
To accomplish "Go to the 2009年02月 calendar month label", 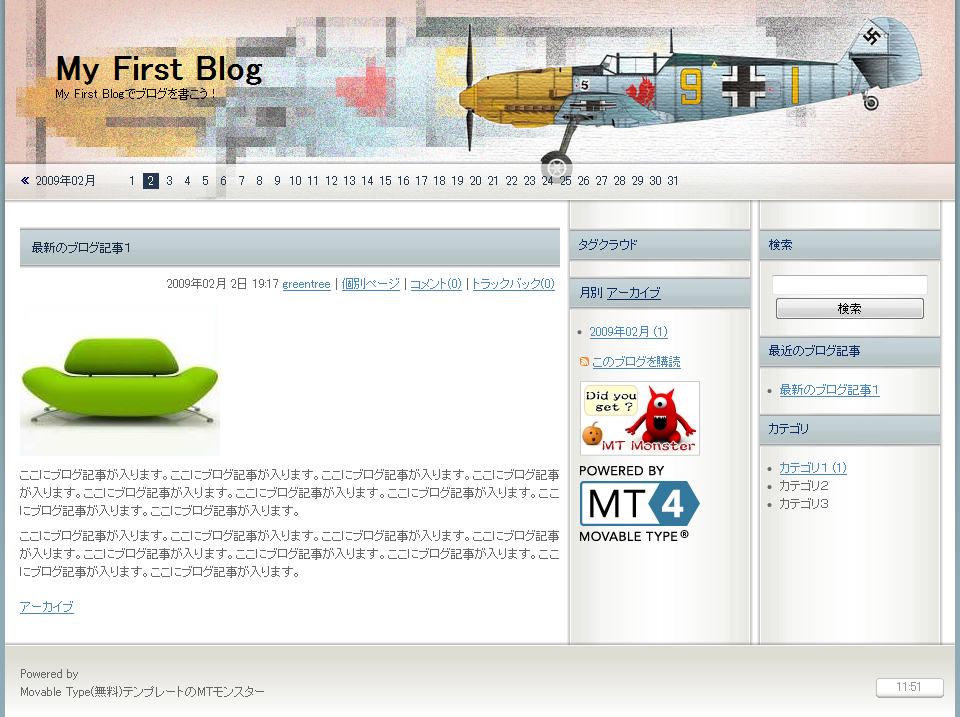I will click(x=66, y=181).
